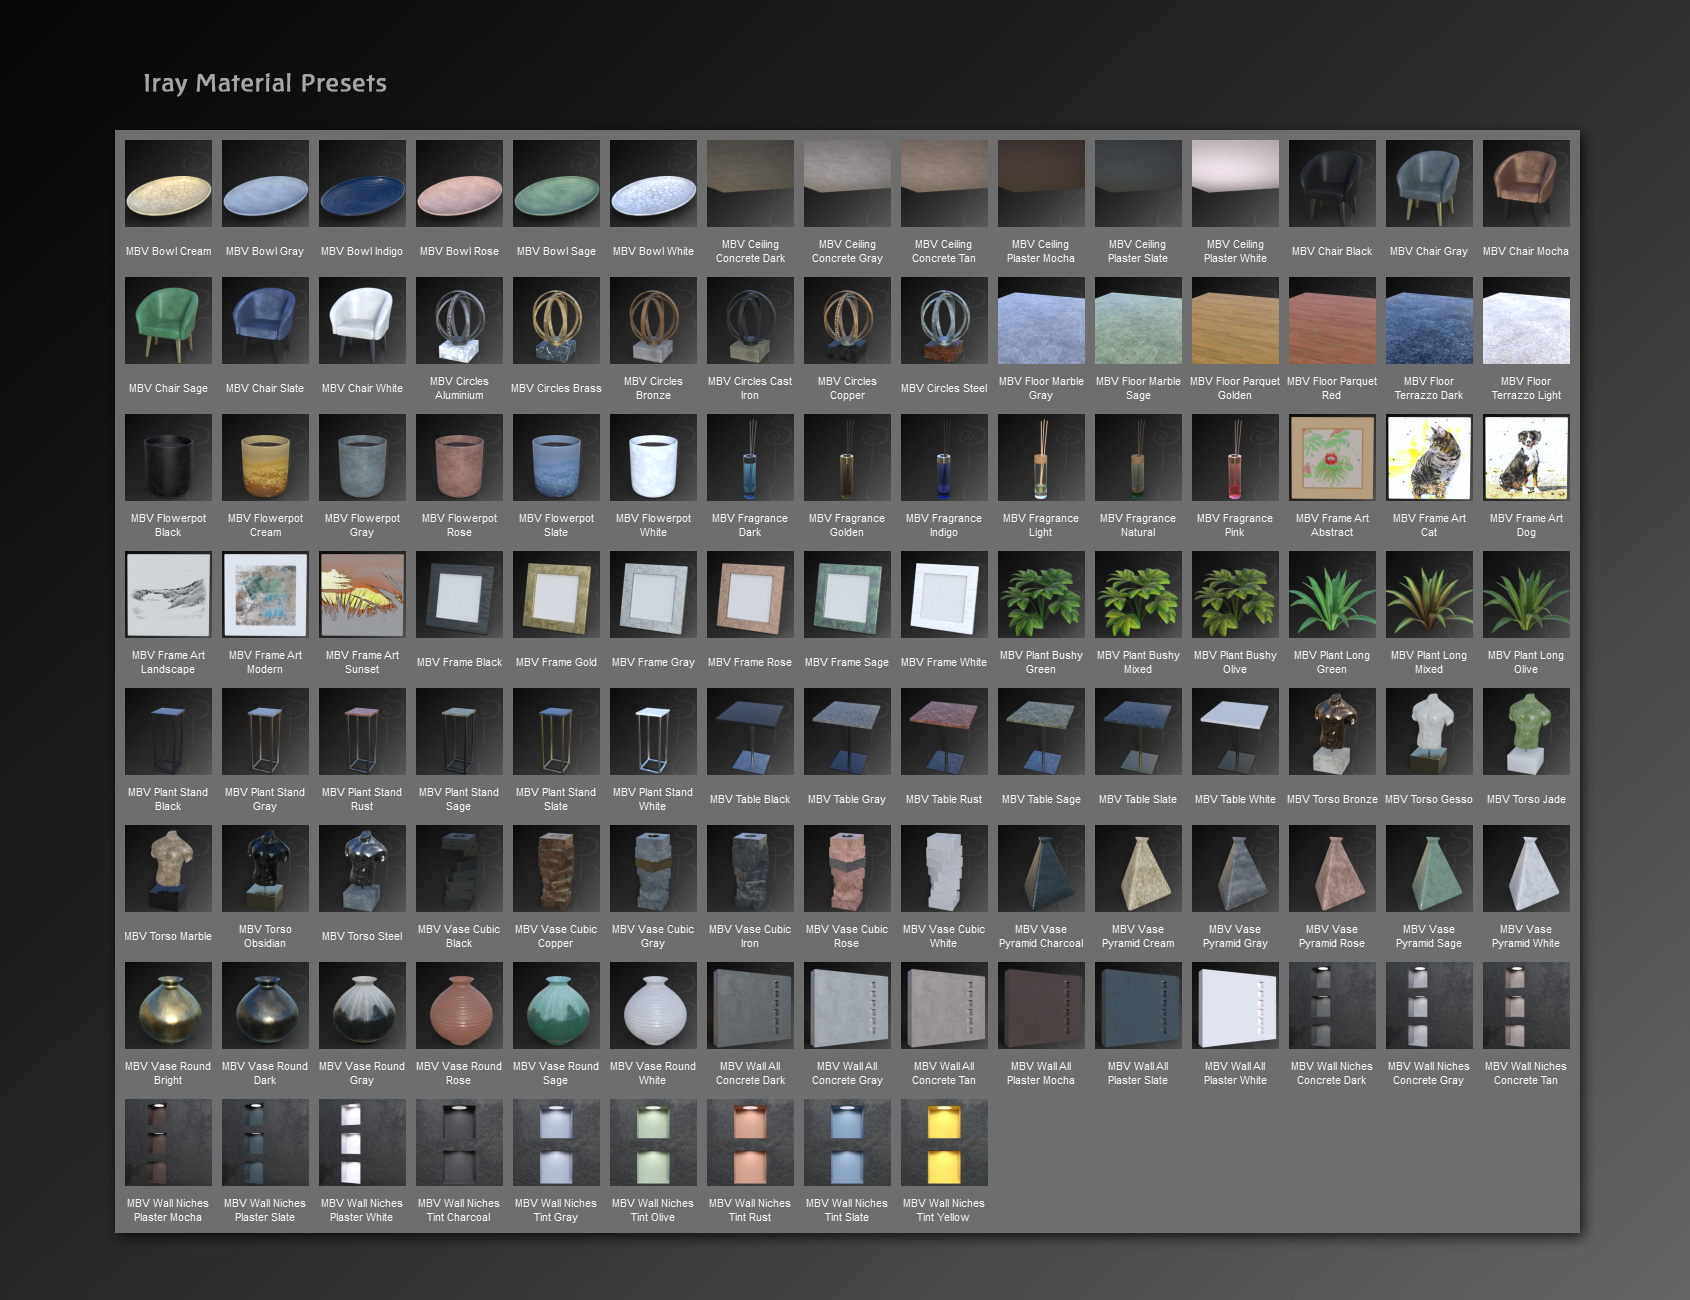Apply the MBV Table Slate preset
1690x1300 pixels.
pyautogui.click(x=1138, y=731)
